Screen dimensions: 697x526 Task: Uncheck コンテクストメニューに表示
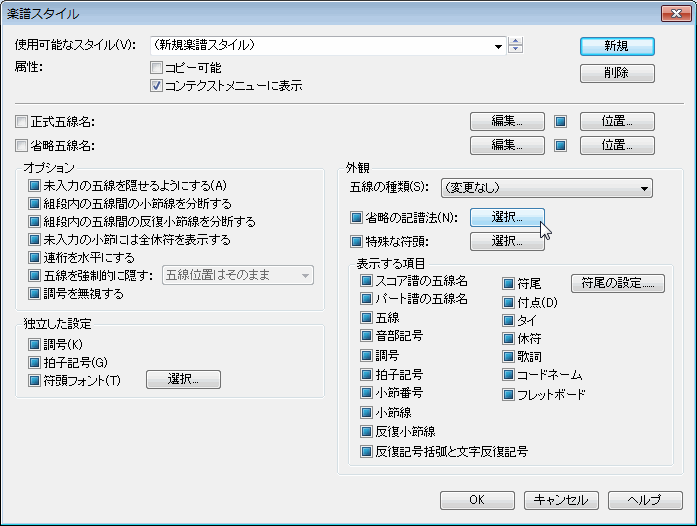pos(156,85)
